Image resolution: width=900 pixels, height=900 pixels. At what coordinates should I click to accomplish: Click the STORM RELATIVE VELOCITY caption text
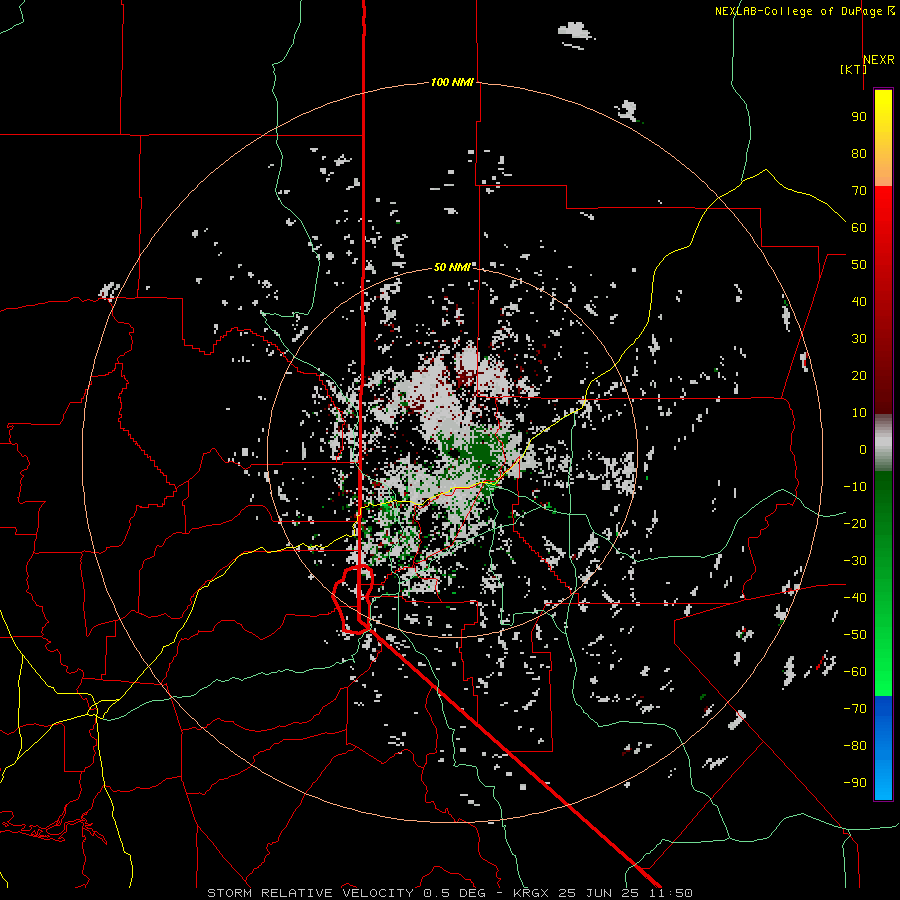pos(310,893)
